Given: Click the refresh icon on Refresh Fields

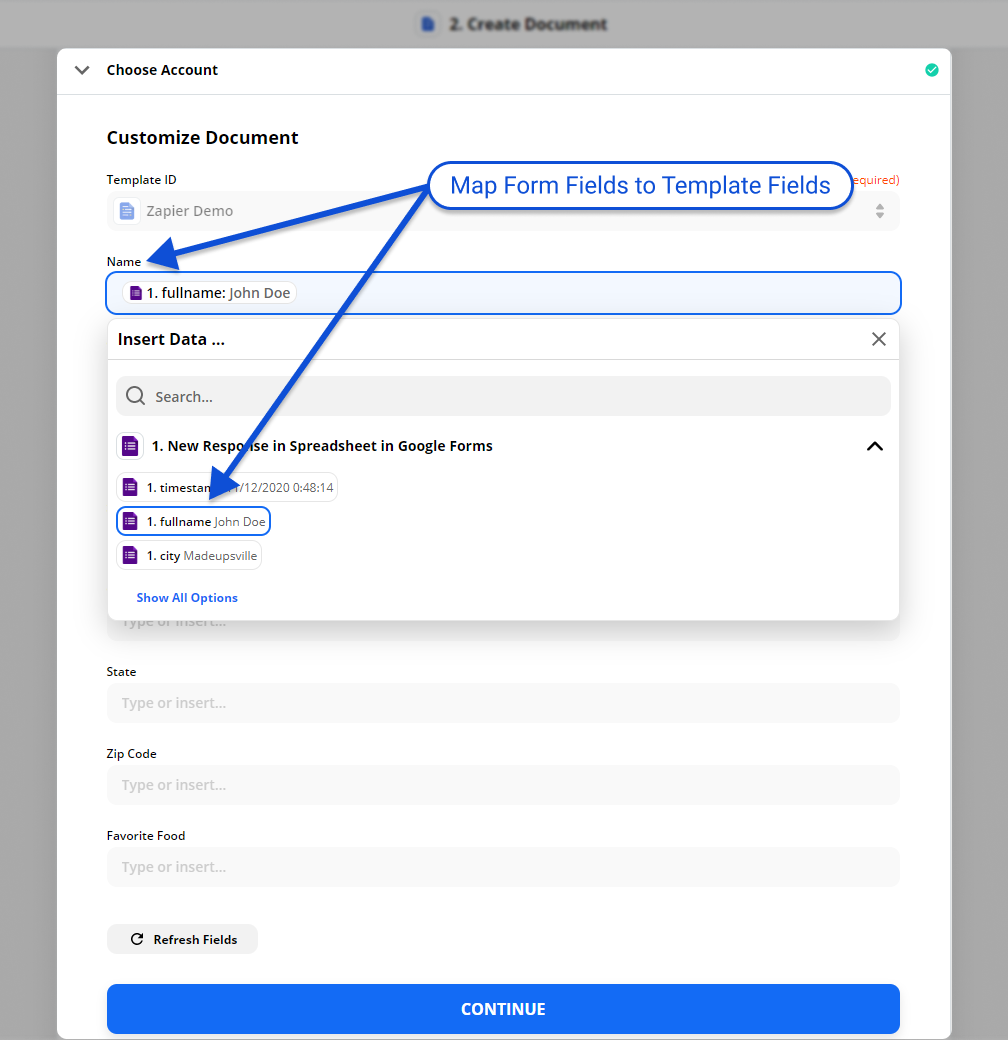Looking at the screenshot, I should tap(137, 939).
